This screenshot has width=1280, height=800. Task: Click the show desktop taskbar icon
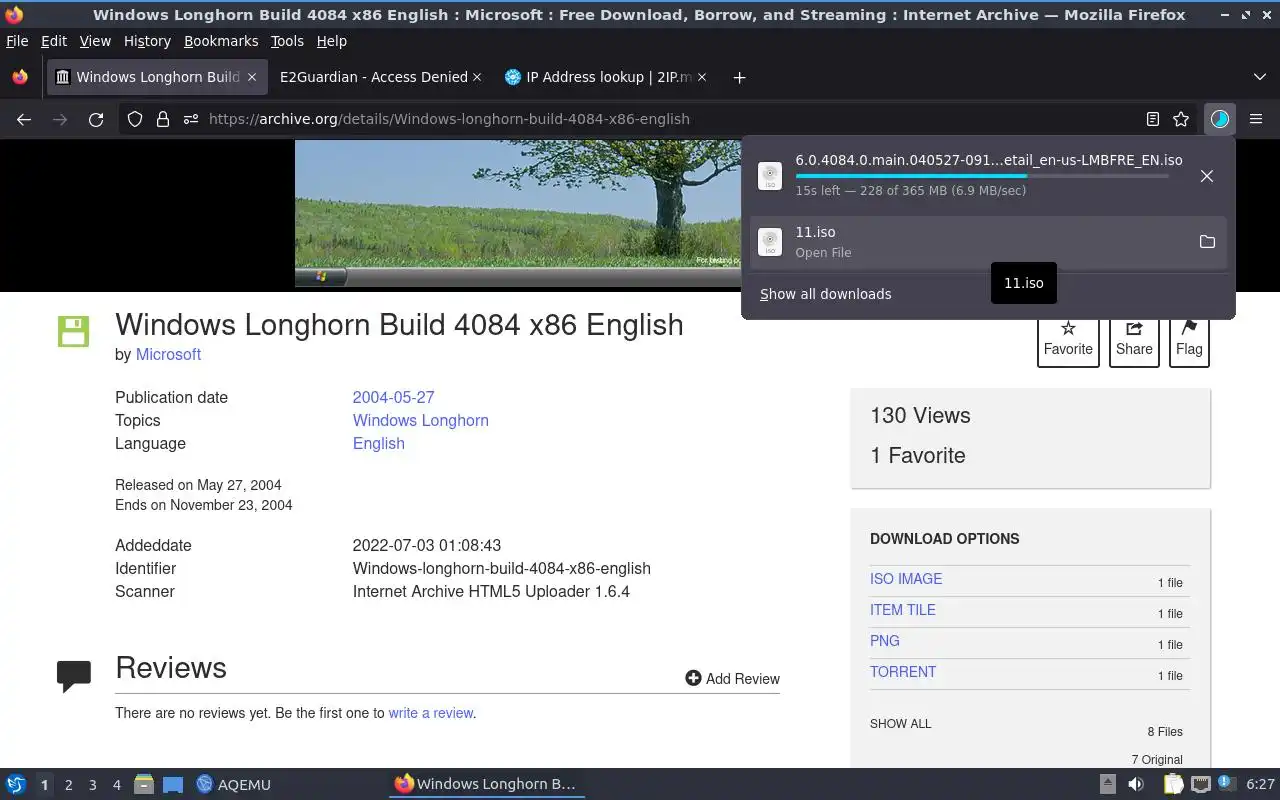173,784
